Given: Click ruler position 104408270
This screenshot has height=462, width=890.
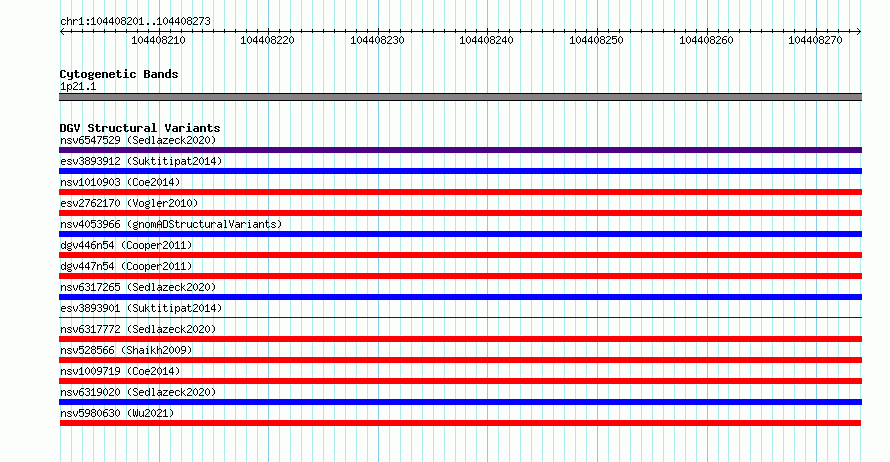Looking at the screenshot, I should 815,40.
